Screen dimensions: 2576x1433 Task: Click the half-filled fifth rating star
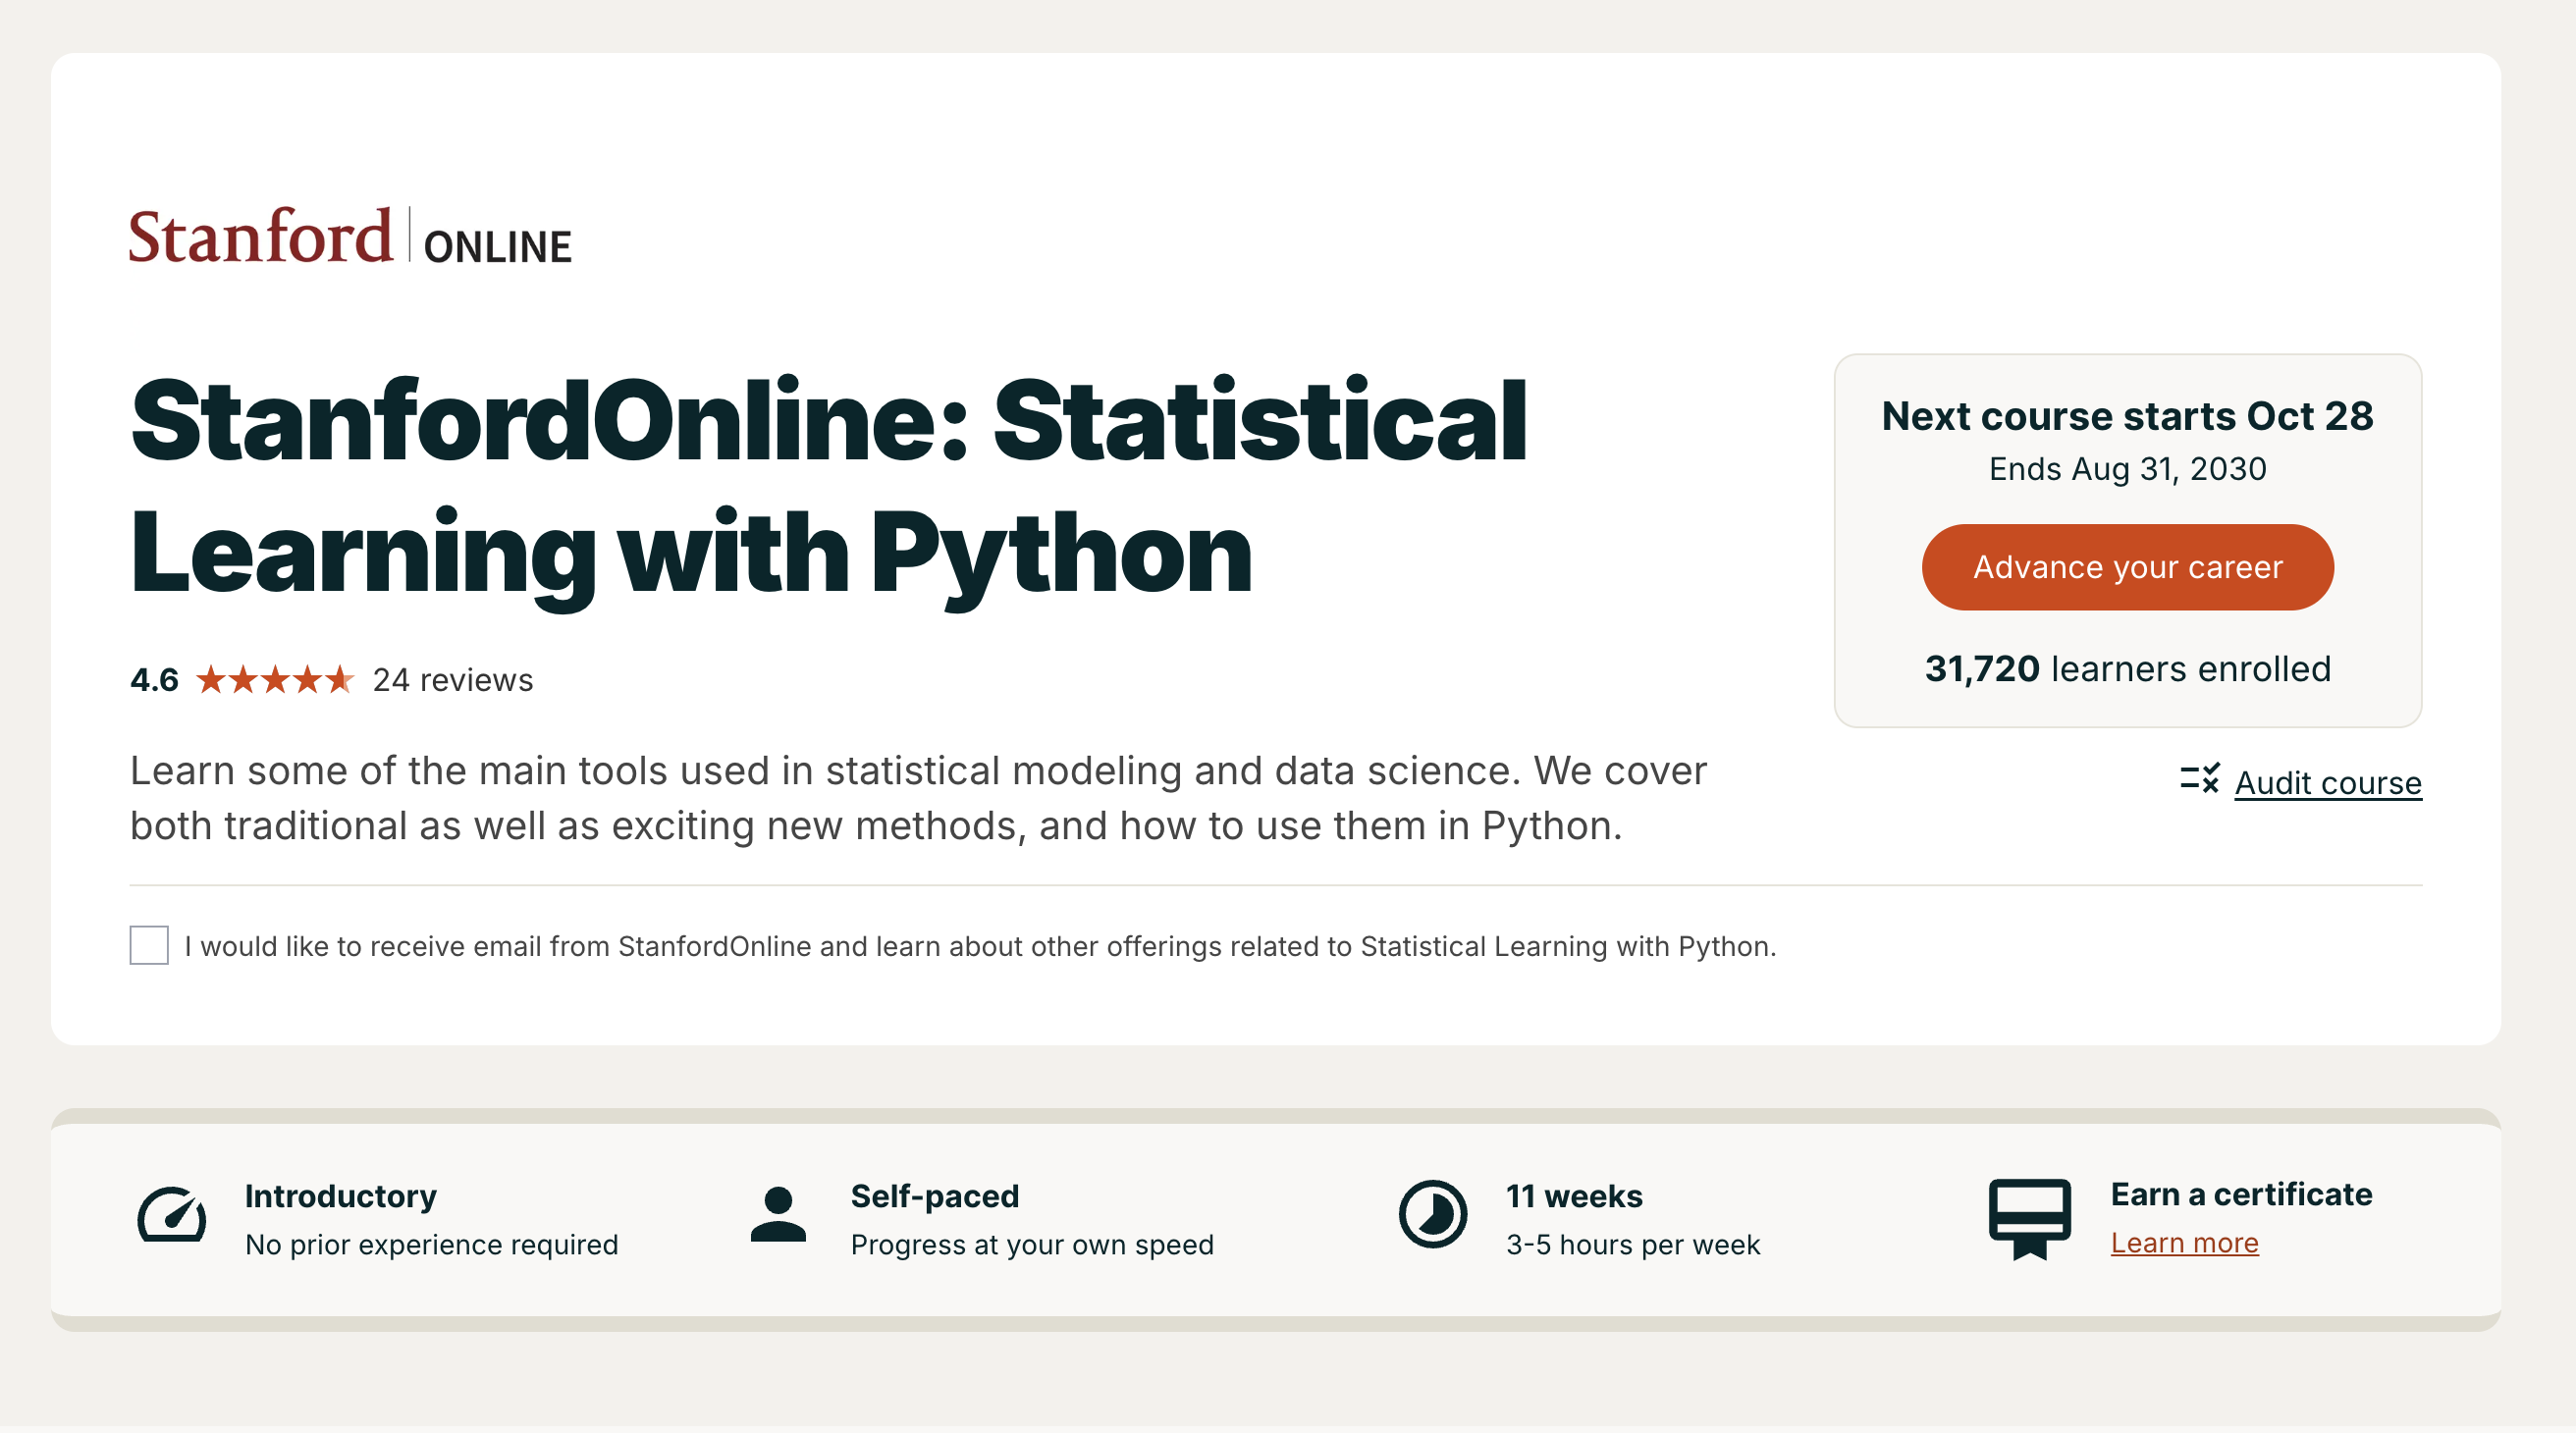340,680
